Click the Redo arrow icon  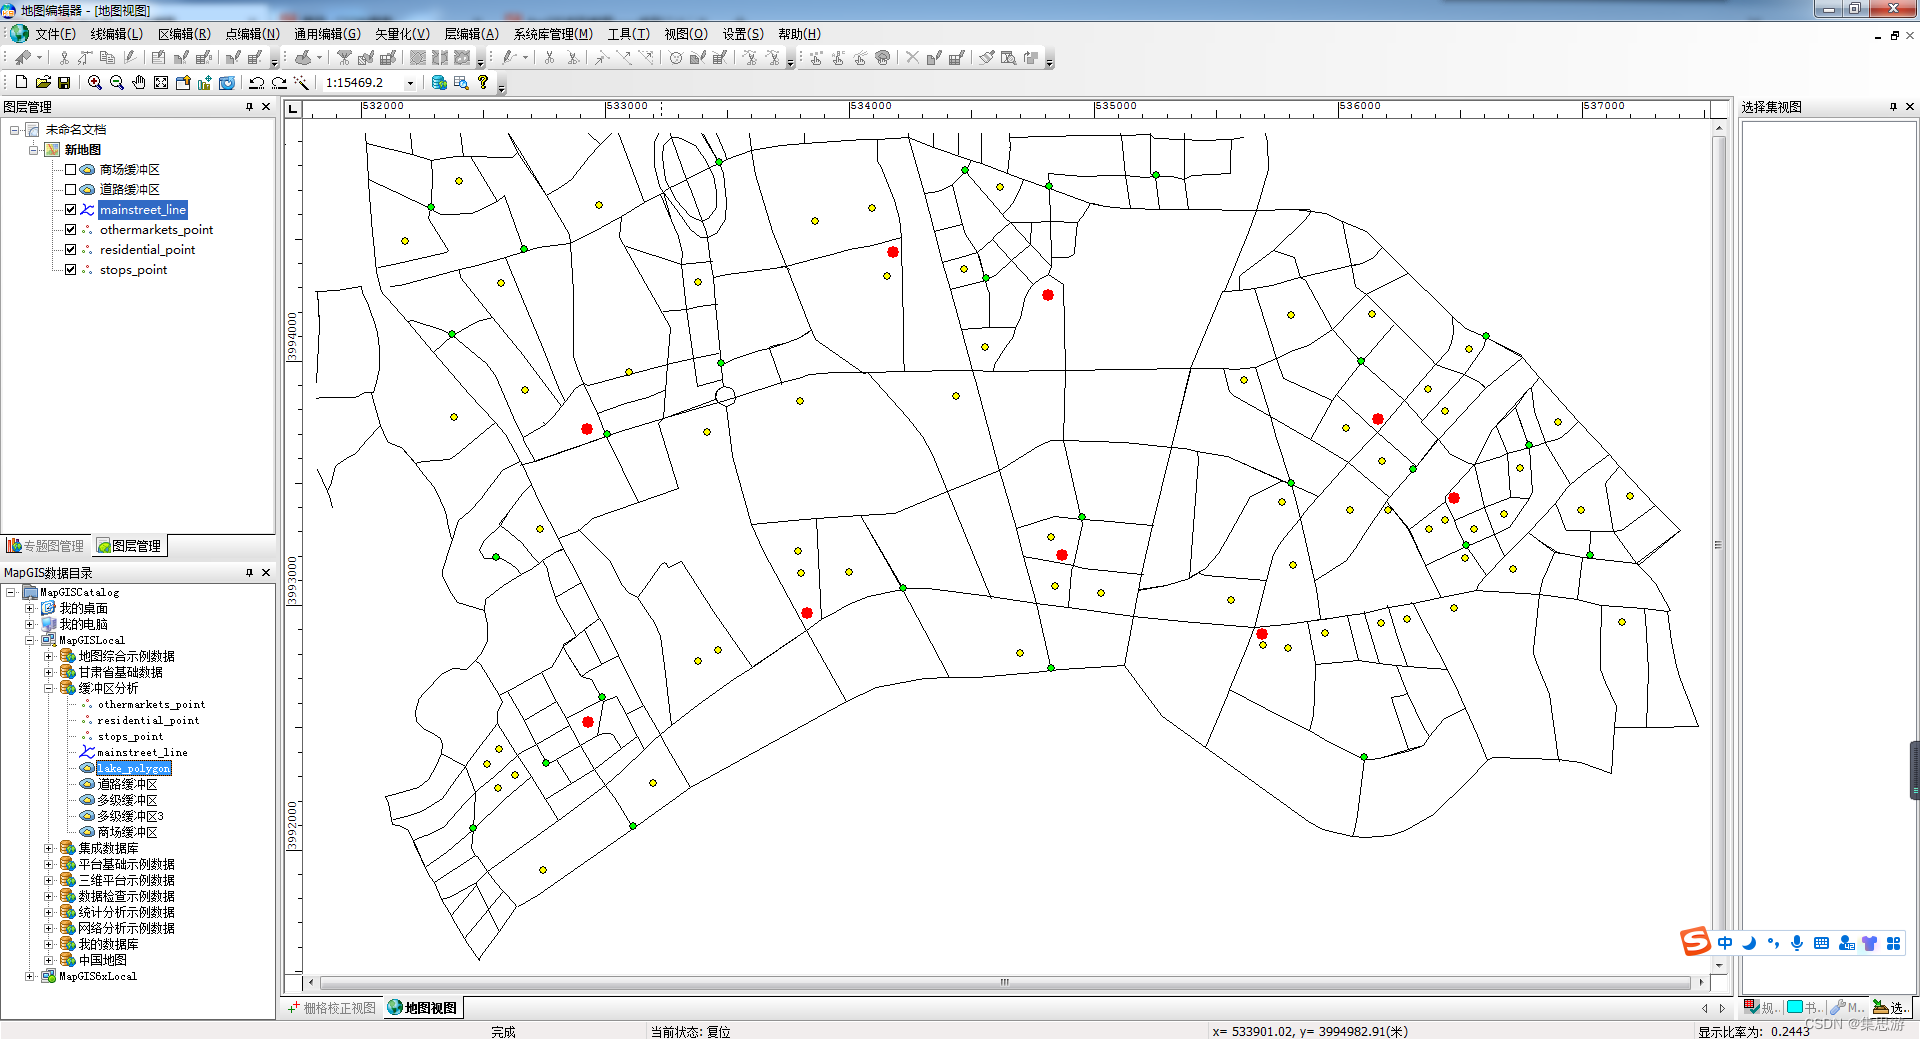coord(279,82)
